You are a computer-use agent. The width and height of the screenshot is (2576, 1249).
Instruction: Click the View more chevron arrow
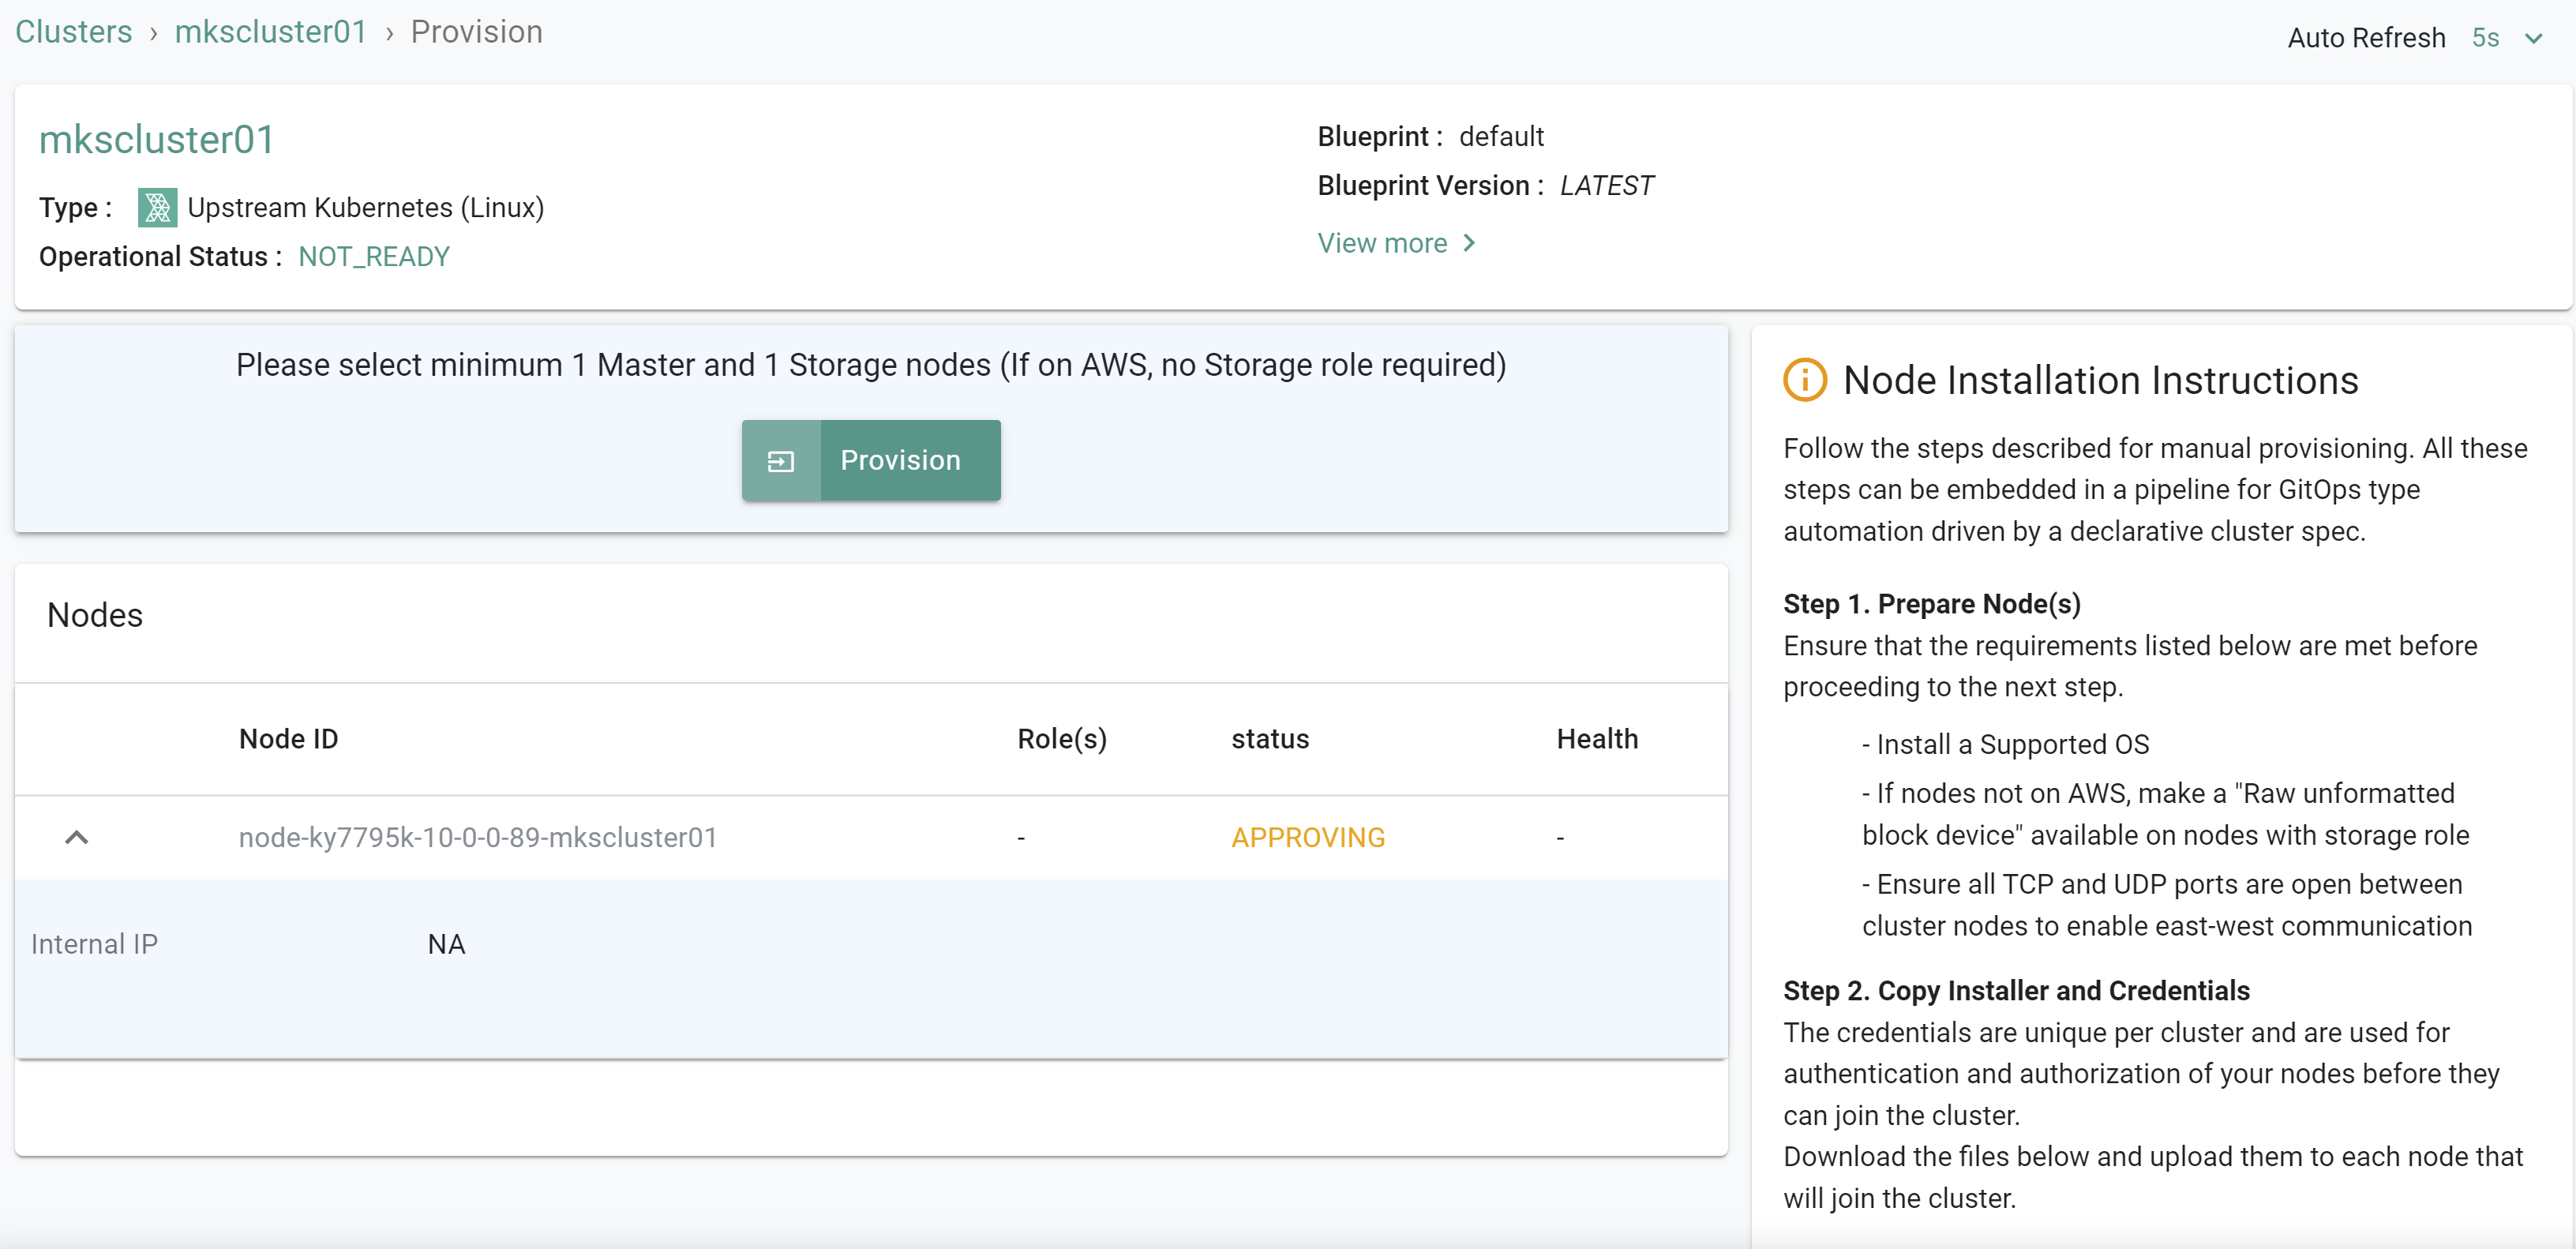point(1469,243)
